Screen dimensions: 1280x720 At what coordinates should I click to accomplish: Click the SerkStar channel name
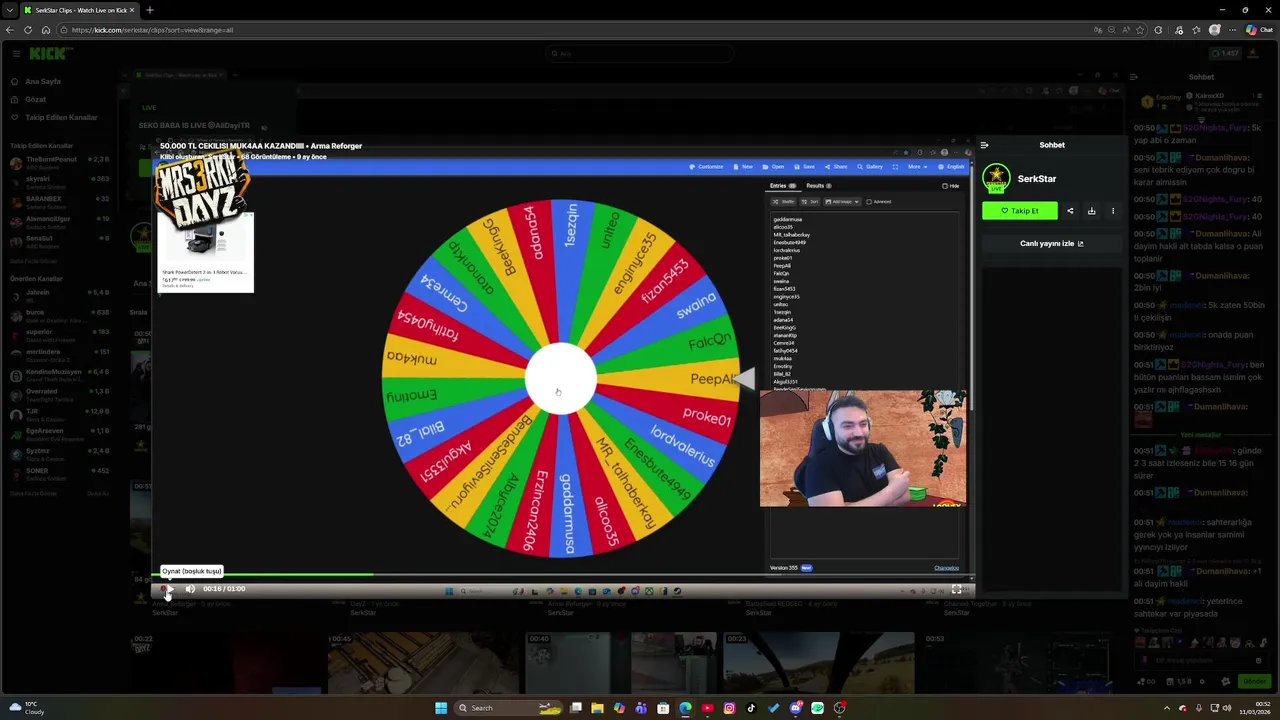pyautogui.click(x=1036, y=179)
